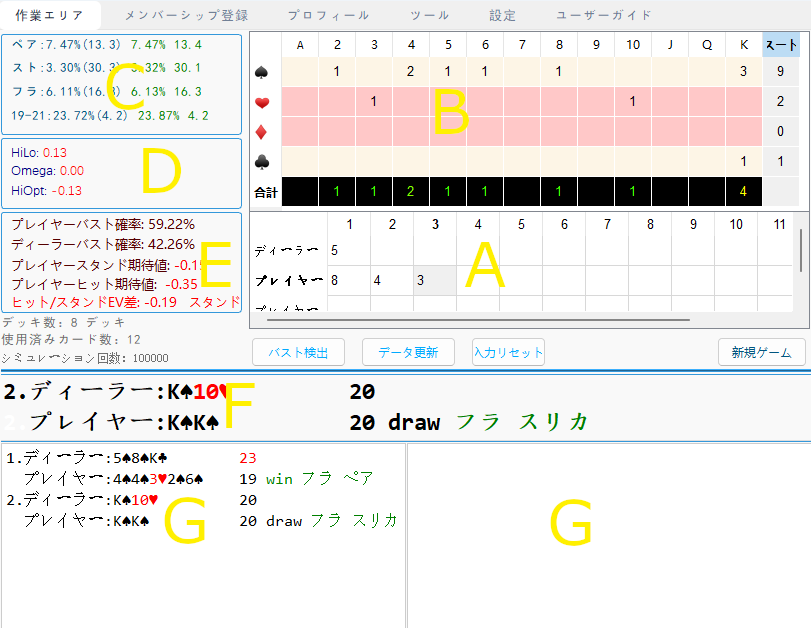
Task: Click the 入力リセット button
Action: tap(508, 352)
